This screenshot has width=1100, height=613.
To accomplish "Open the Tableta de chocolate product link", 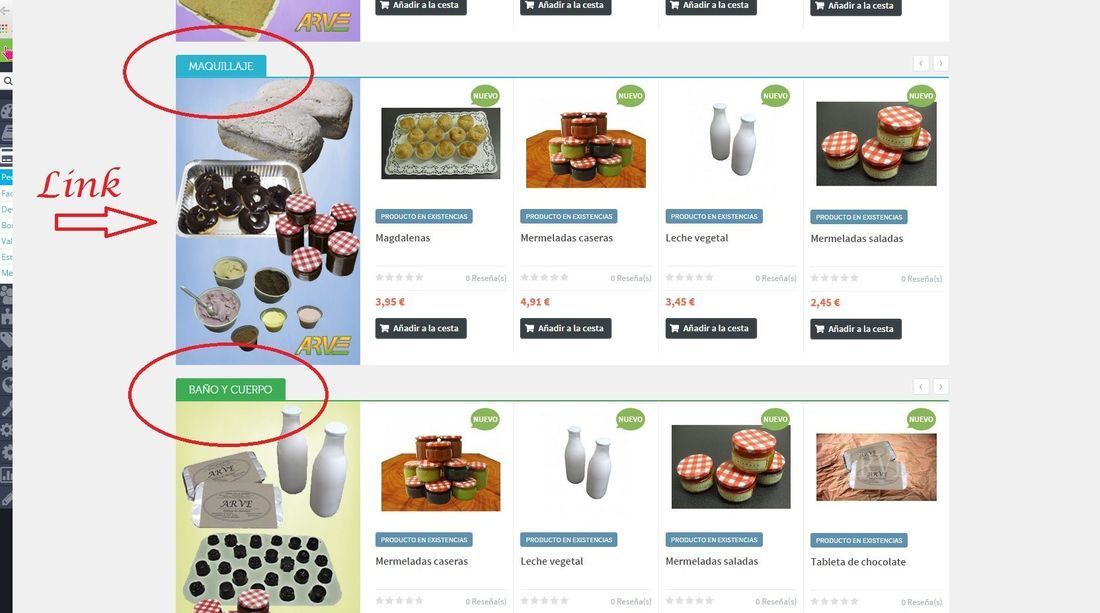I will pyautogui.click(x=858, y=562).
